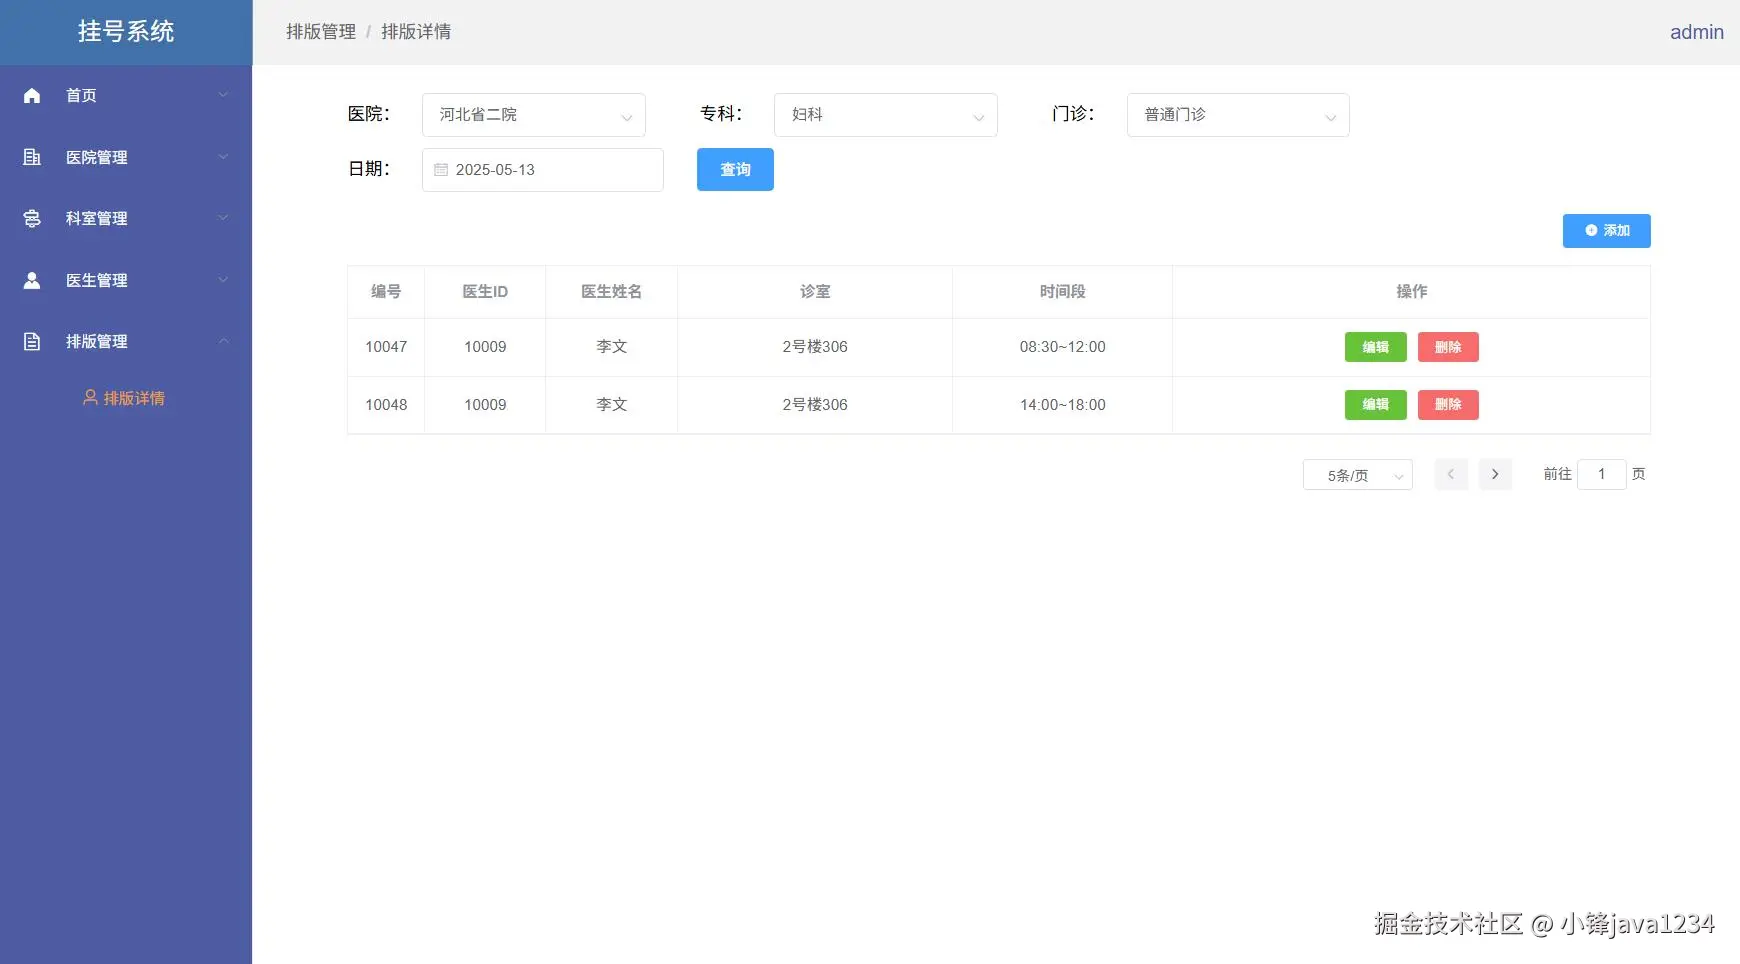The width and height of the screenshot is (1740, 964).
Task: Collapse the 排版管理 chevron
Action: pos(223,341)
